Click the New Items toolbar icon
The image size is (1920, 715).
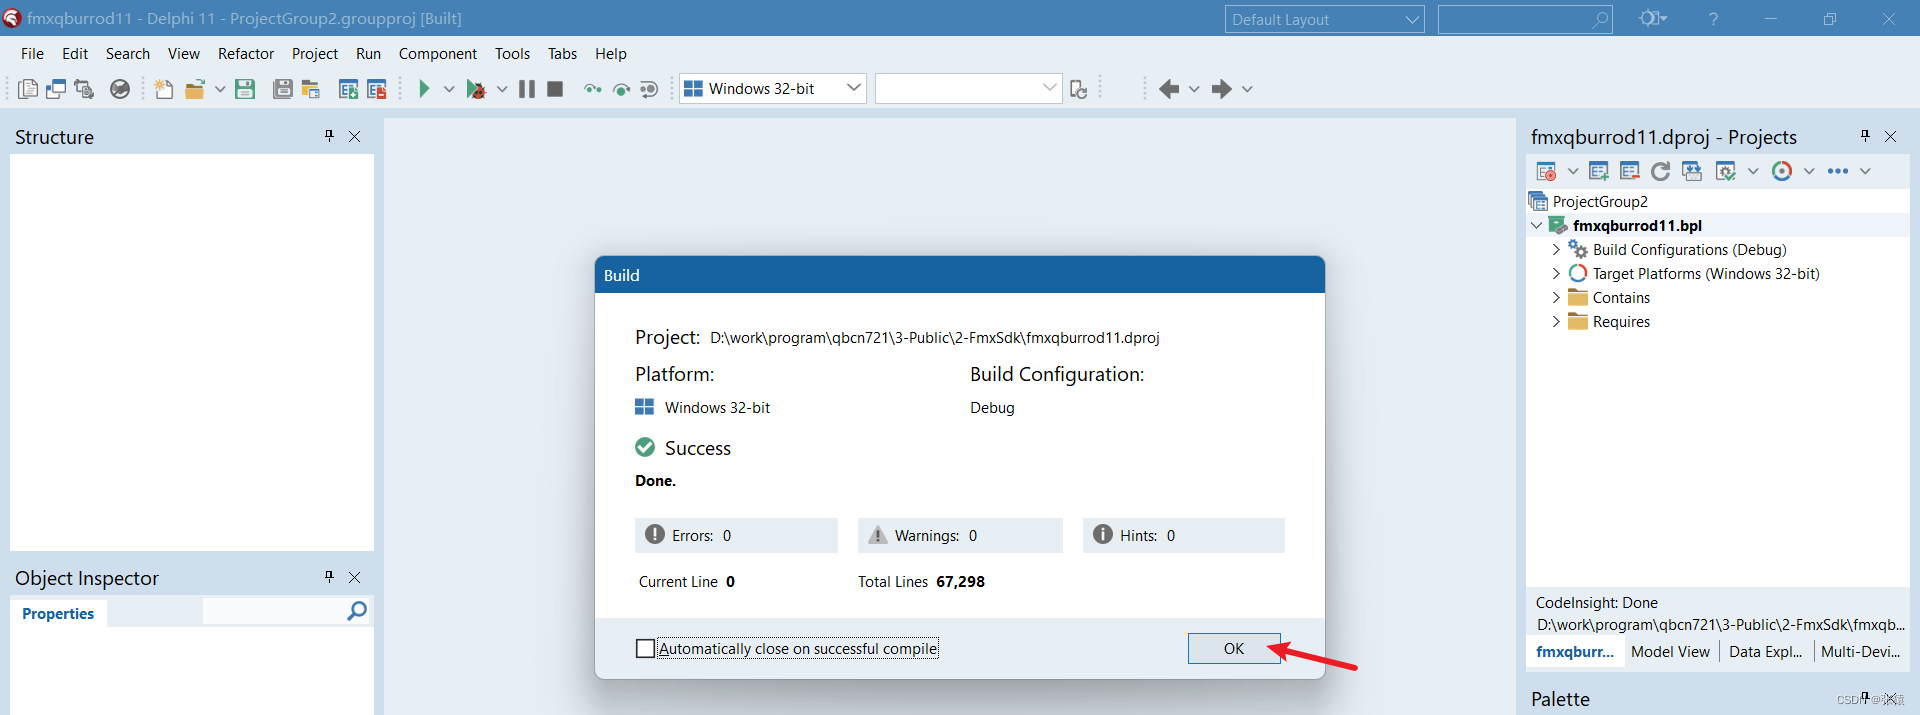coord(164,89)
